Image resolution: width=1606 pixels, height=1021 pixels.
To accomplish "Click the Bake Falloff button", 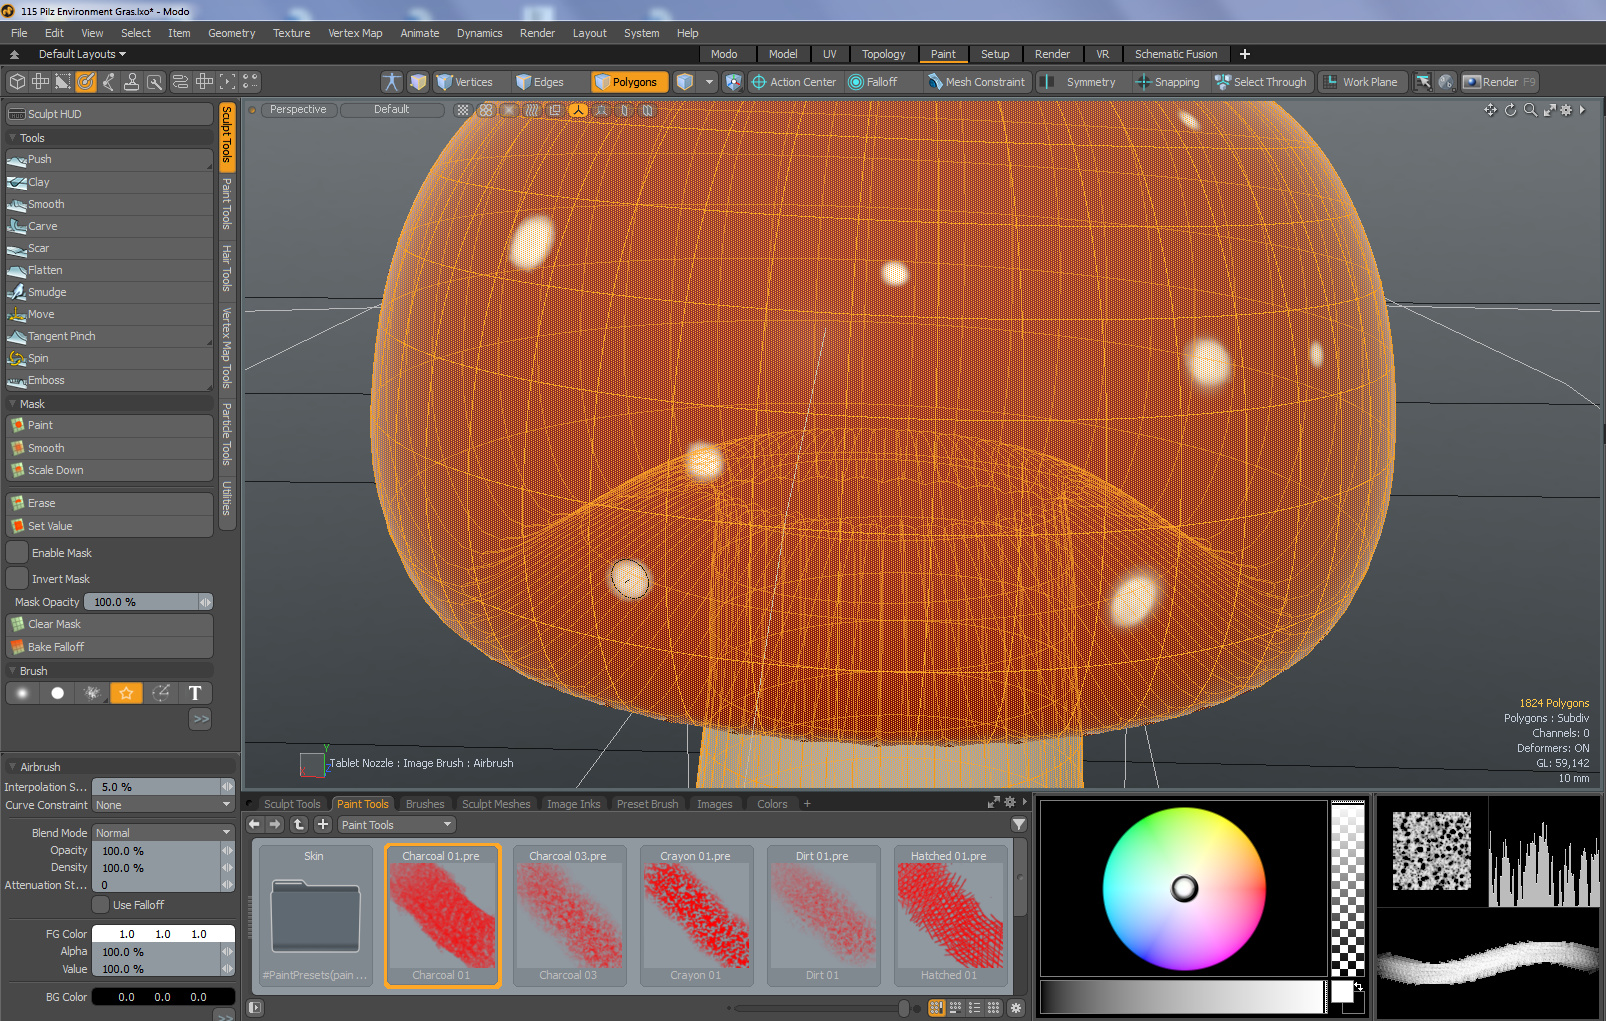I will [56, 647].
